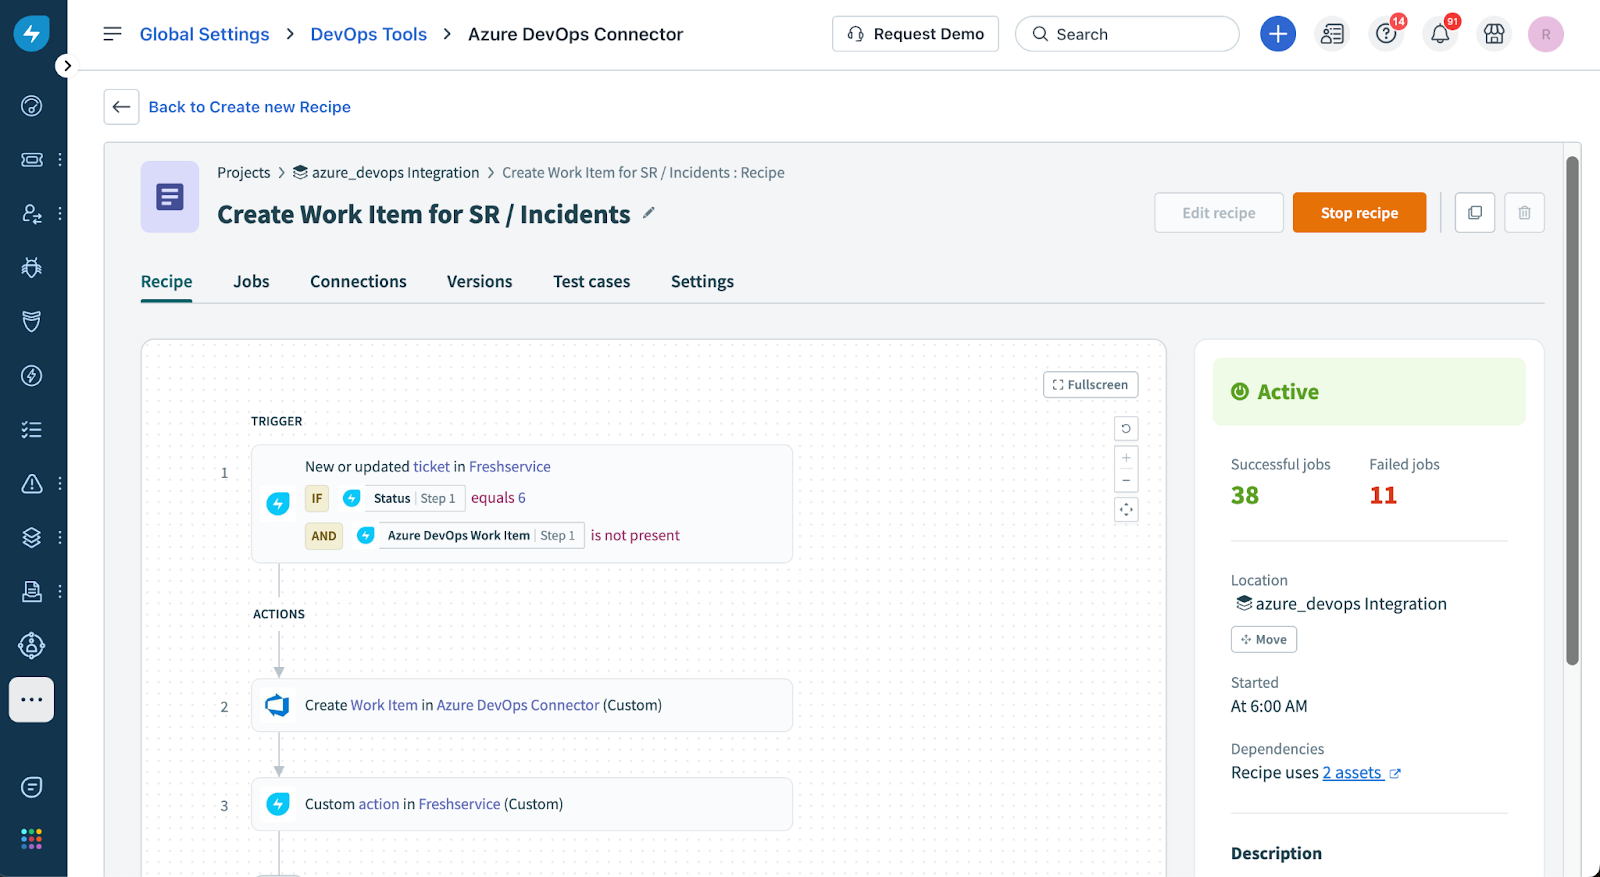
Task: Open azure_devops Integration breadcrumb folder
Action: [386, 173]
